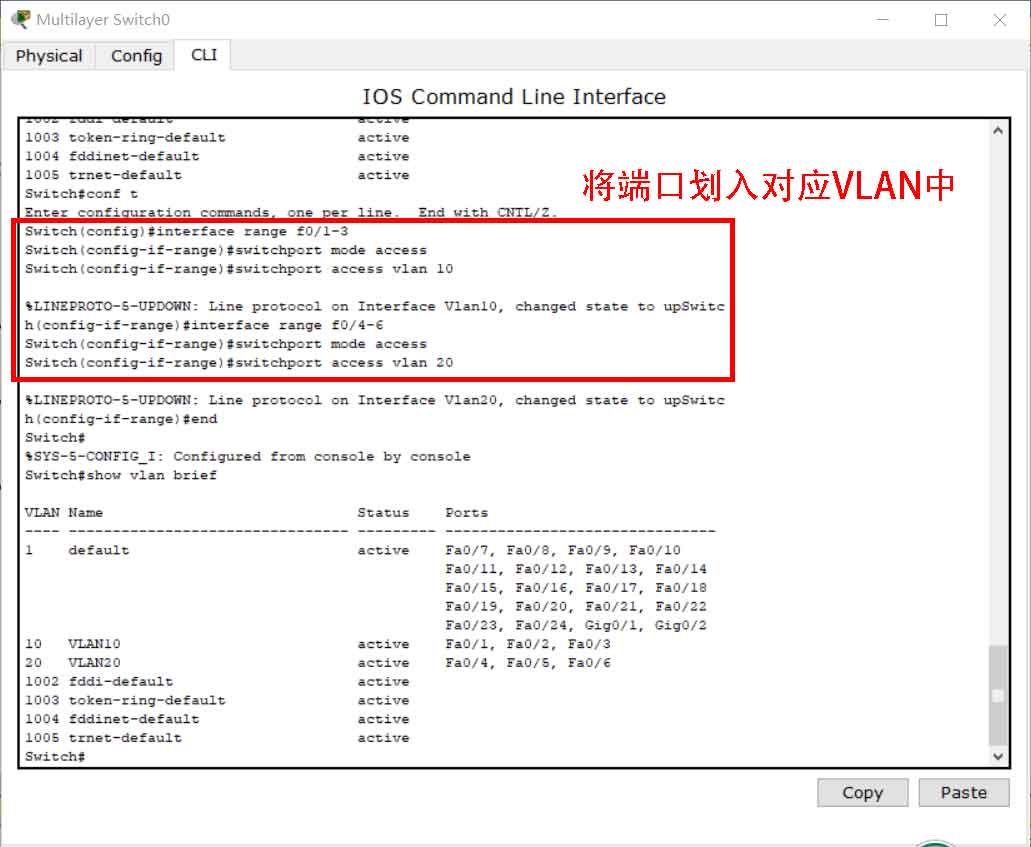The height and width of the screenshot is (847, 1031).
Task: Click the bottom '1002 fddi-default' row
Action: pos(217,682)
